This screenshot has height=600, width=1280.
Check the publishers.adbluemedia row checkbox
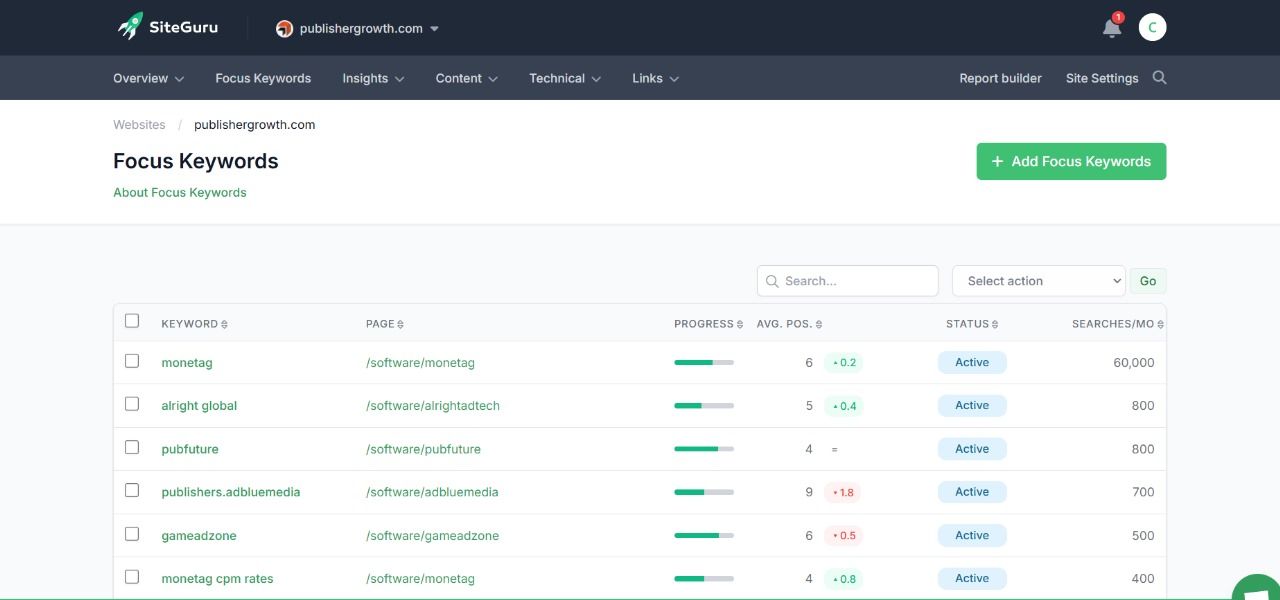132,490
